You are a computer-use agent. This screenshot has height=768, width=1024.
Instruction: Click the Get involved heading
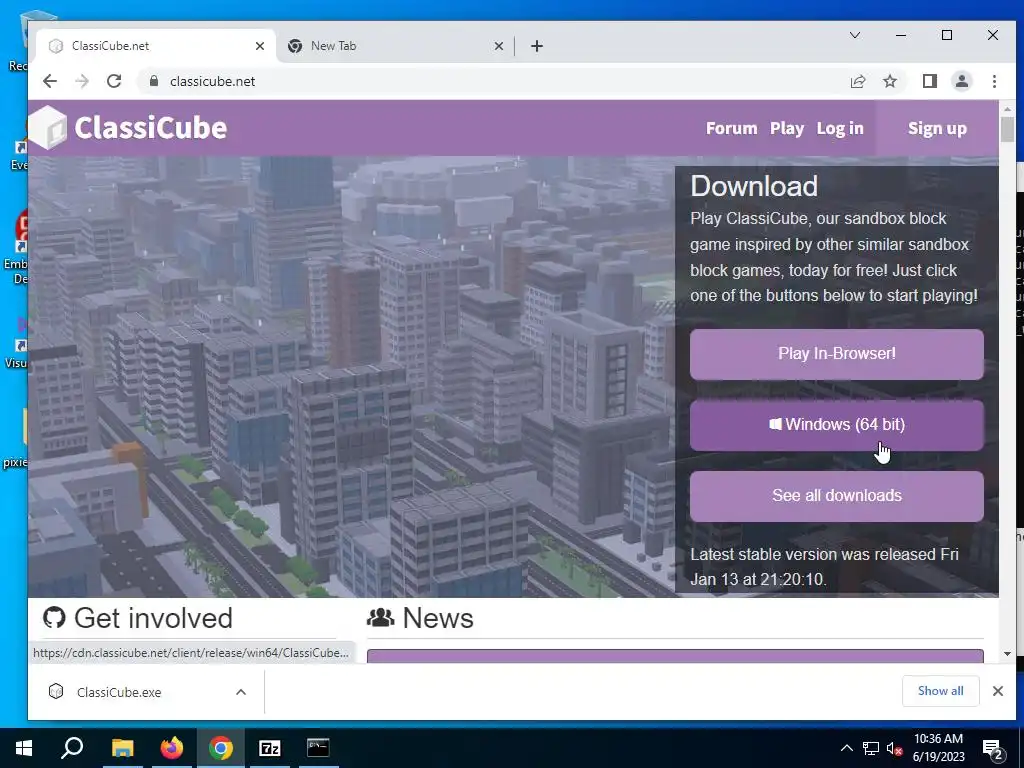click(153, 618)
